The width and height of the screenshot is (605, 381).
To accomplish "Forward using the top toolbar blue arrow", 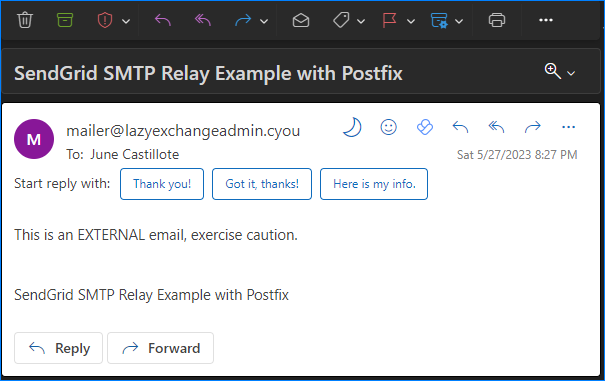I will pyautogui.click(x=243, y=20).
